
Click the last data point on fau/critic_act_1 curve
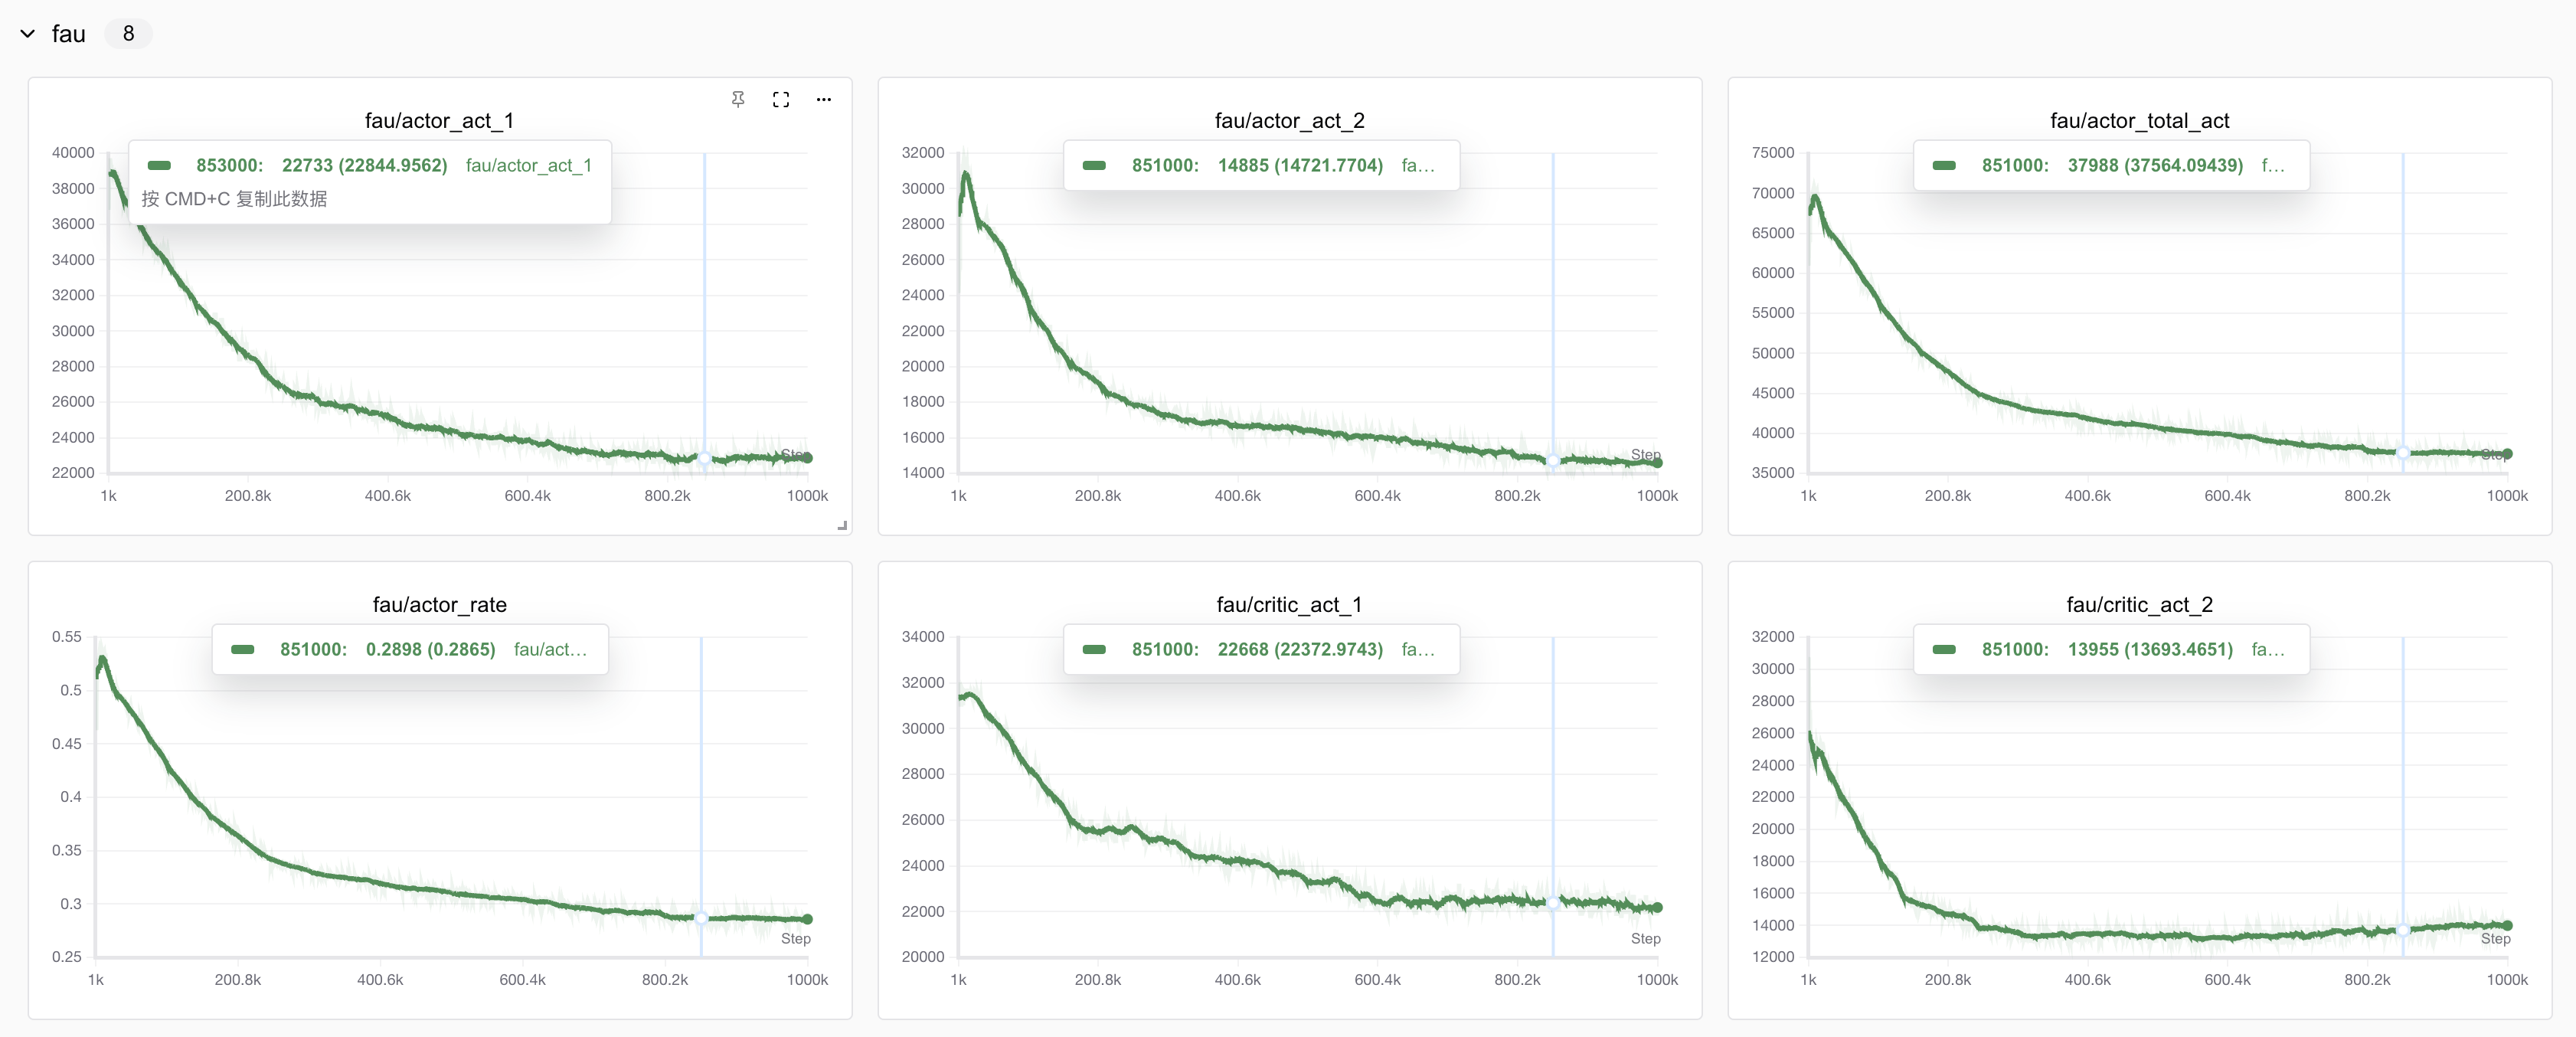pyautogui.click(x=1657, y=908)
